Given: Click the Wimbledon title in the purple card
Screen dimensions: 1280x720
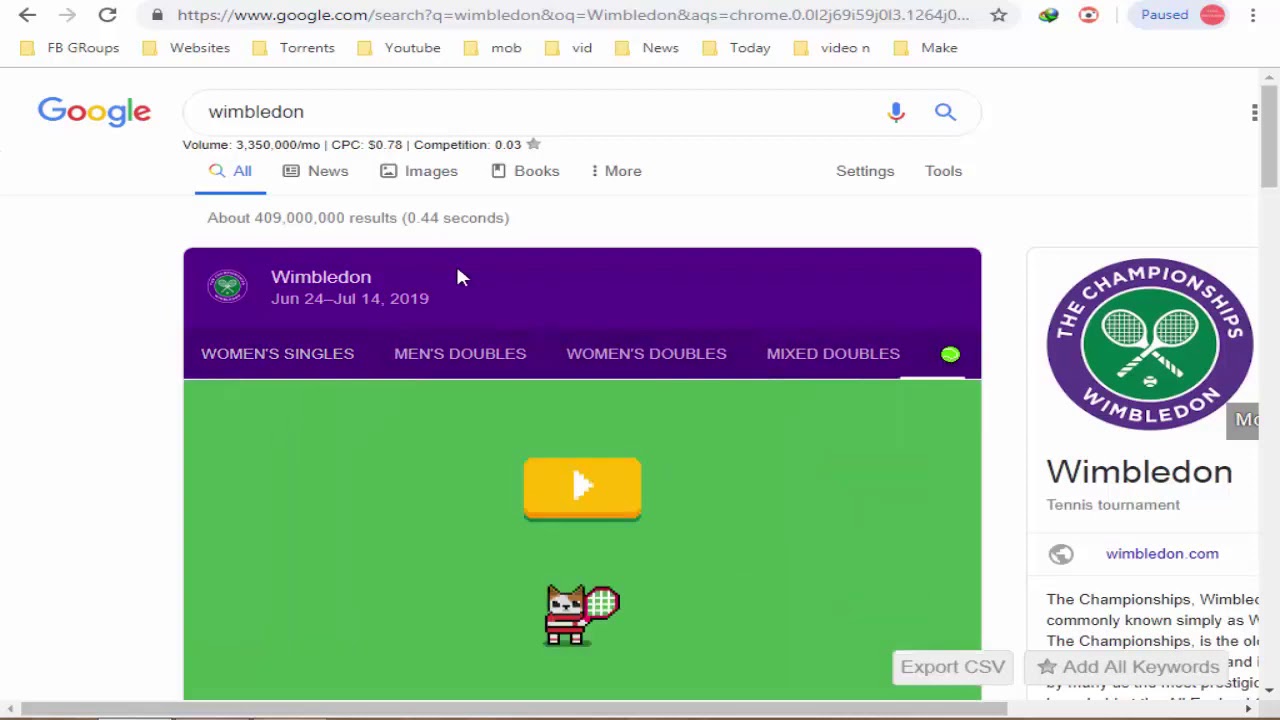Looking at the screenshot, I should coord(321,277).
